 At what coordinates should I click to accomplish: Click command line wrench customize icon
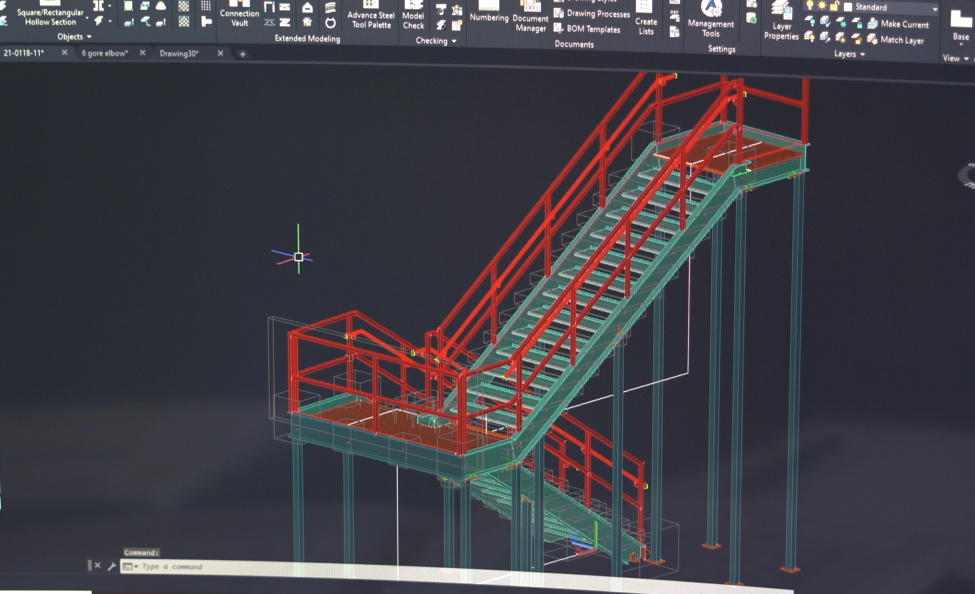click(111, 566)
